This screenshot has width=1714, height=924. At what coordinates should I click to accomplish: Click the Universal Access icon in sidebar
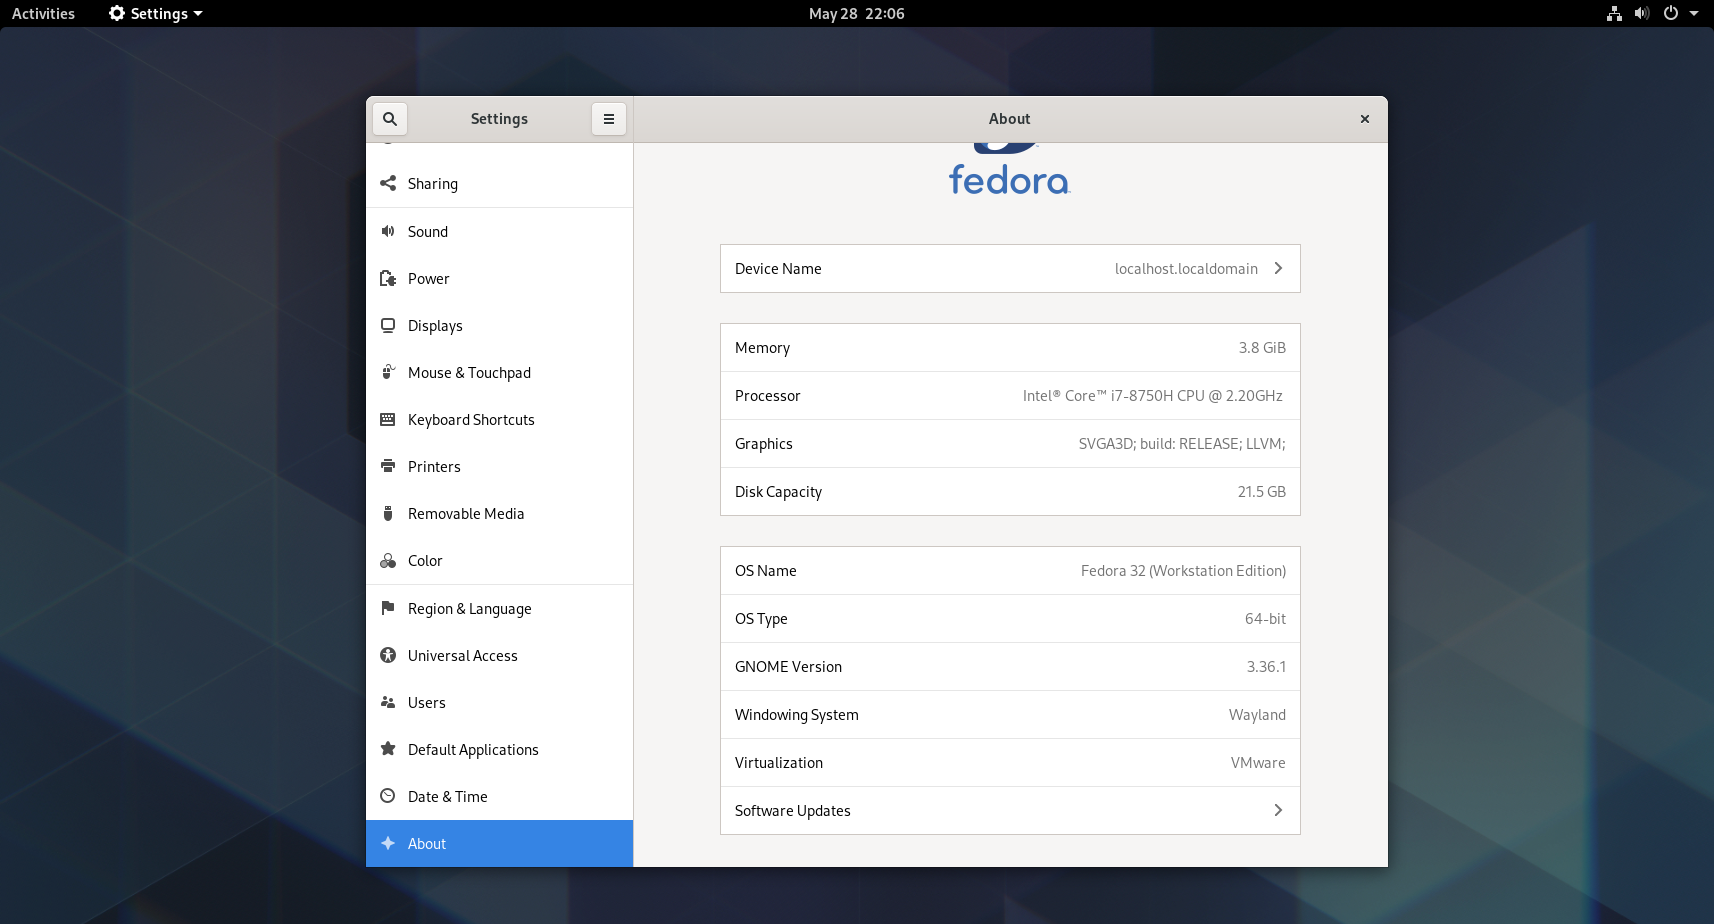click(x=388, y=655)
